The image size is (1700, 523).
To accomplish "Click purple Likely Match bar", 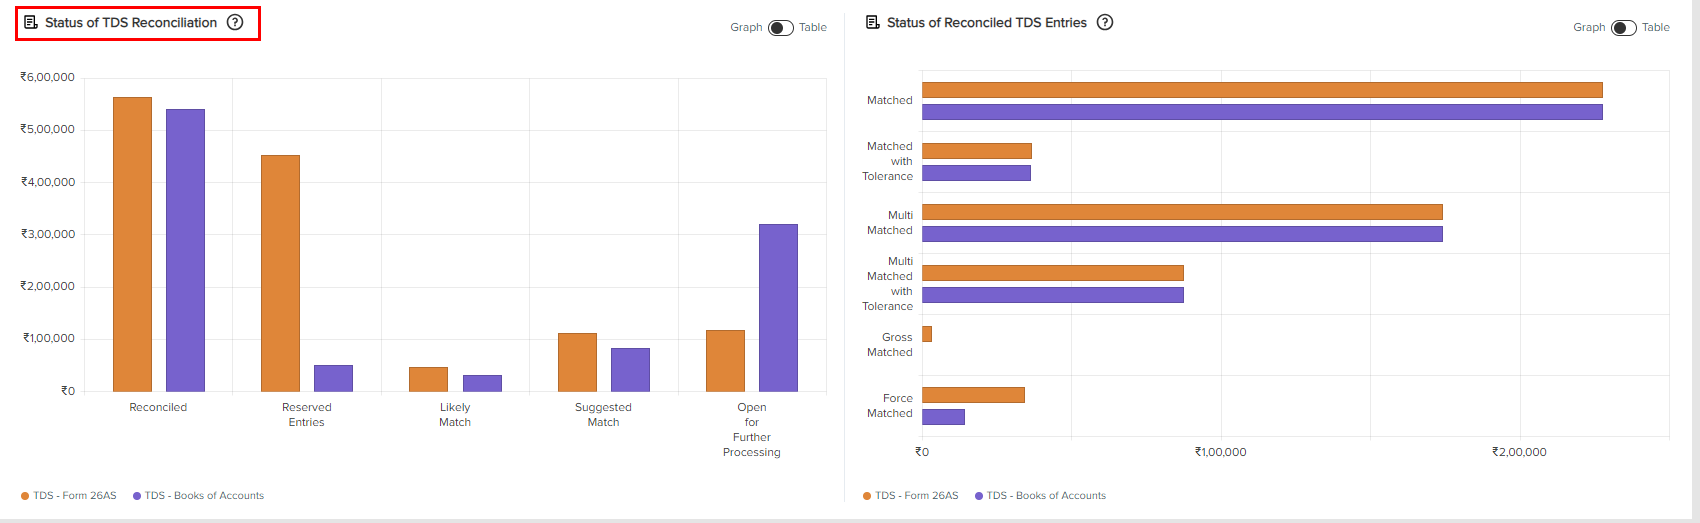I will click(x=482, y=383).
